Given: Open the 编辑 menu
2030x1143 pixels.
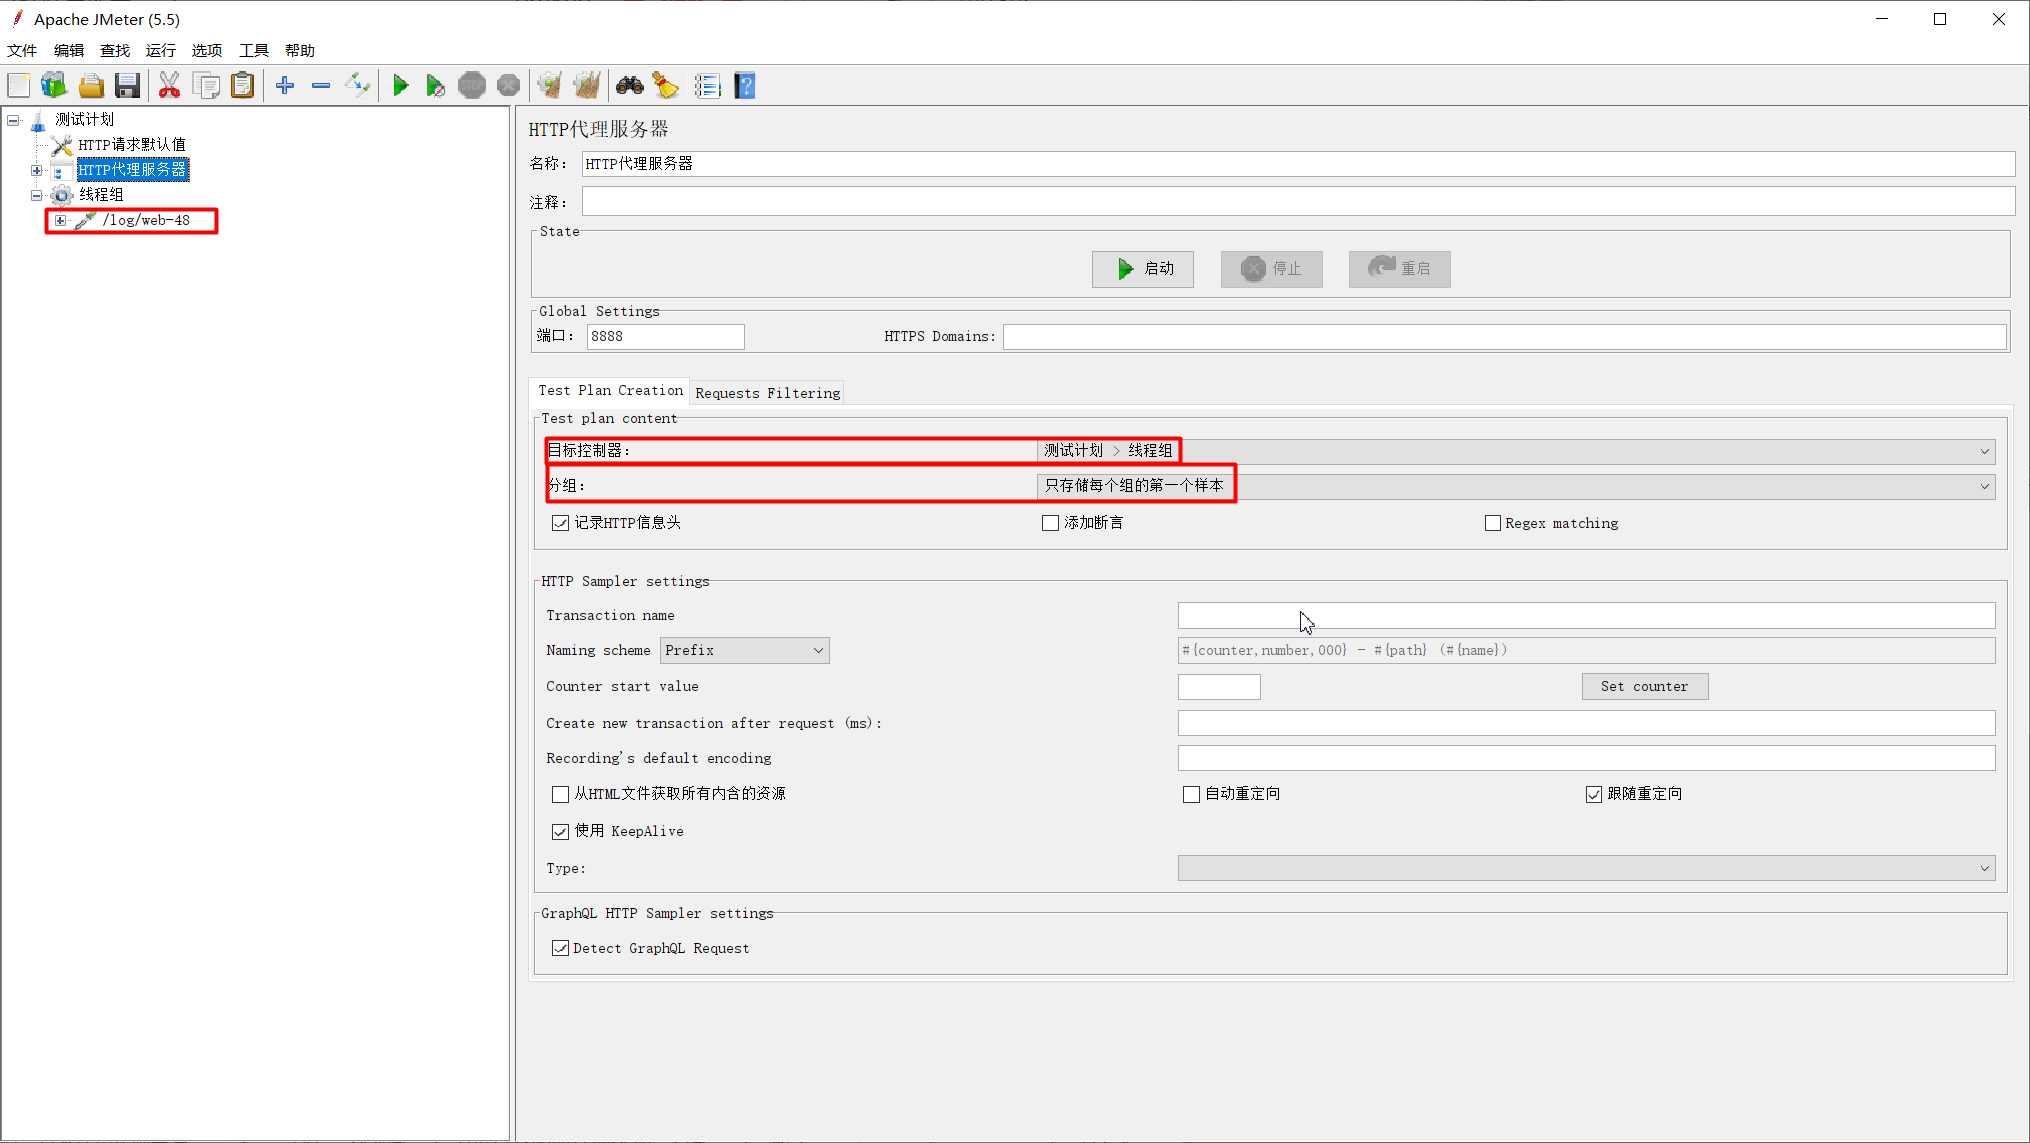Looking at the screenshot, I should pos(69,50).
